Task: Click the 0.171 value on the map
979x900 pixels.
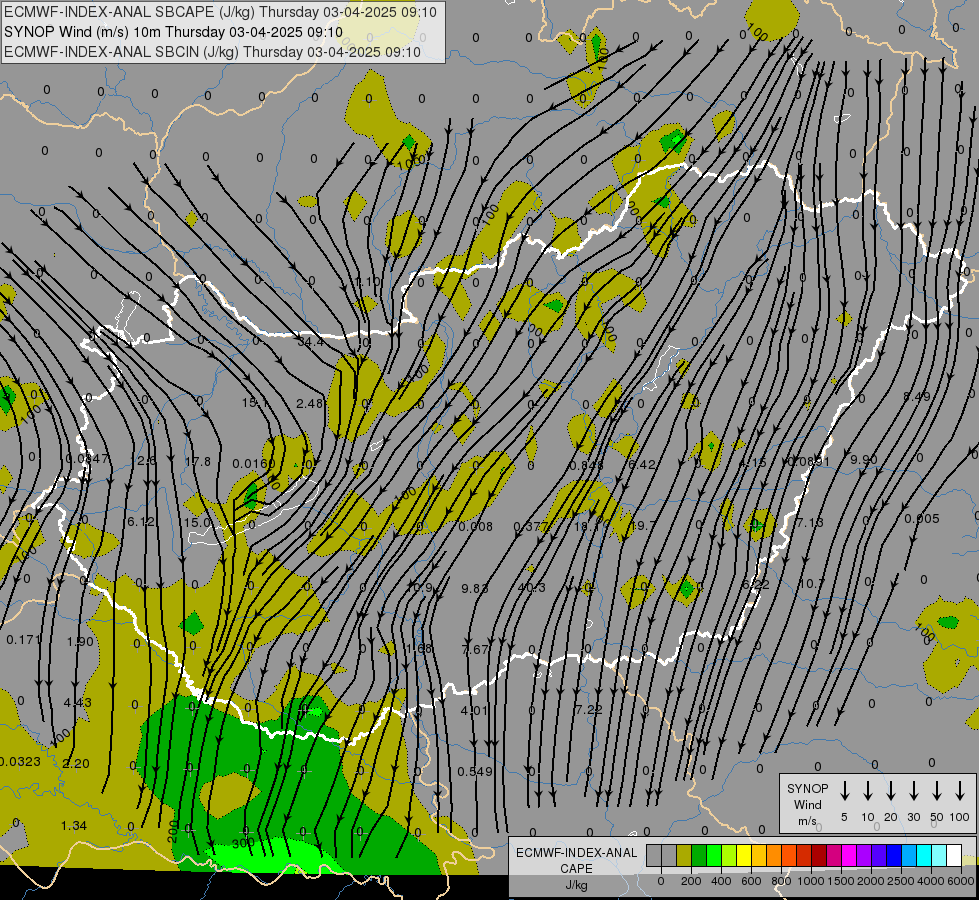Action: coord(24,640)
